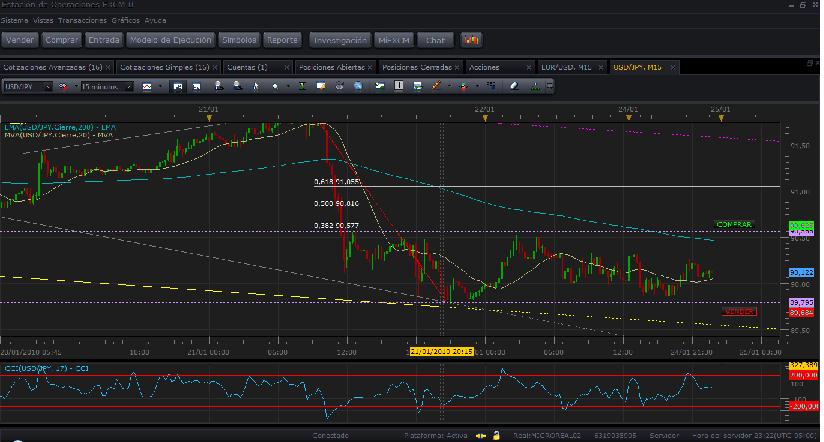
Task: Click the COMPRAR line label on chart
Action: 733,224
